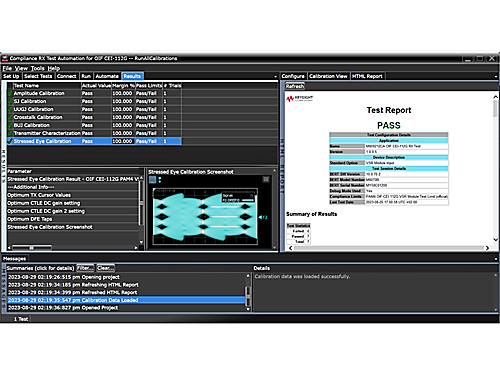The image size is (500, 375).
Task: Click the horizontal scrollbar under the Parameter list
Action: [x=72, y=248]
